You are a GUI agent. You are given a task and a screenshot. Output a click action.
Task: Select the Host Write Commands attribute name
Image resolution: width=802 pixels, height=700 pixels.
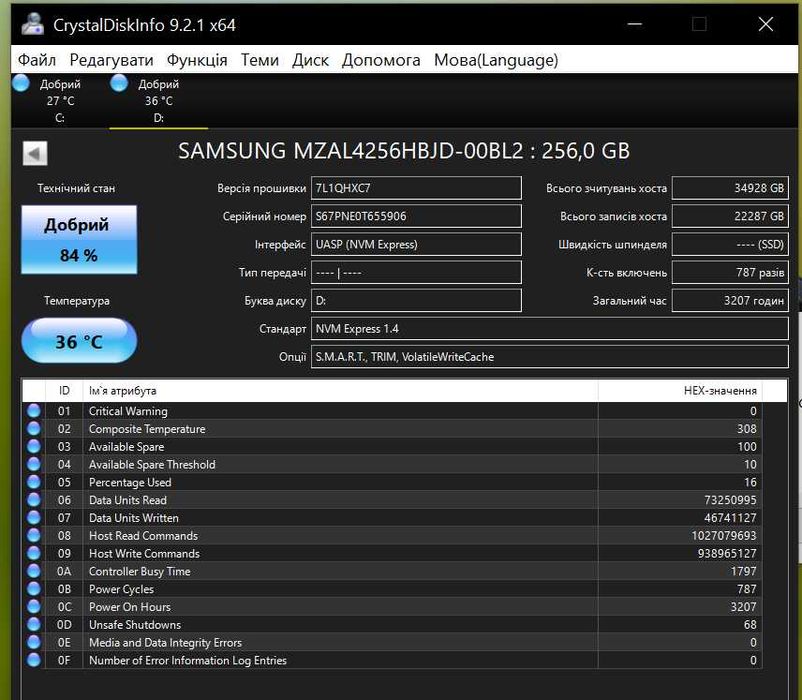click(144, 554)
